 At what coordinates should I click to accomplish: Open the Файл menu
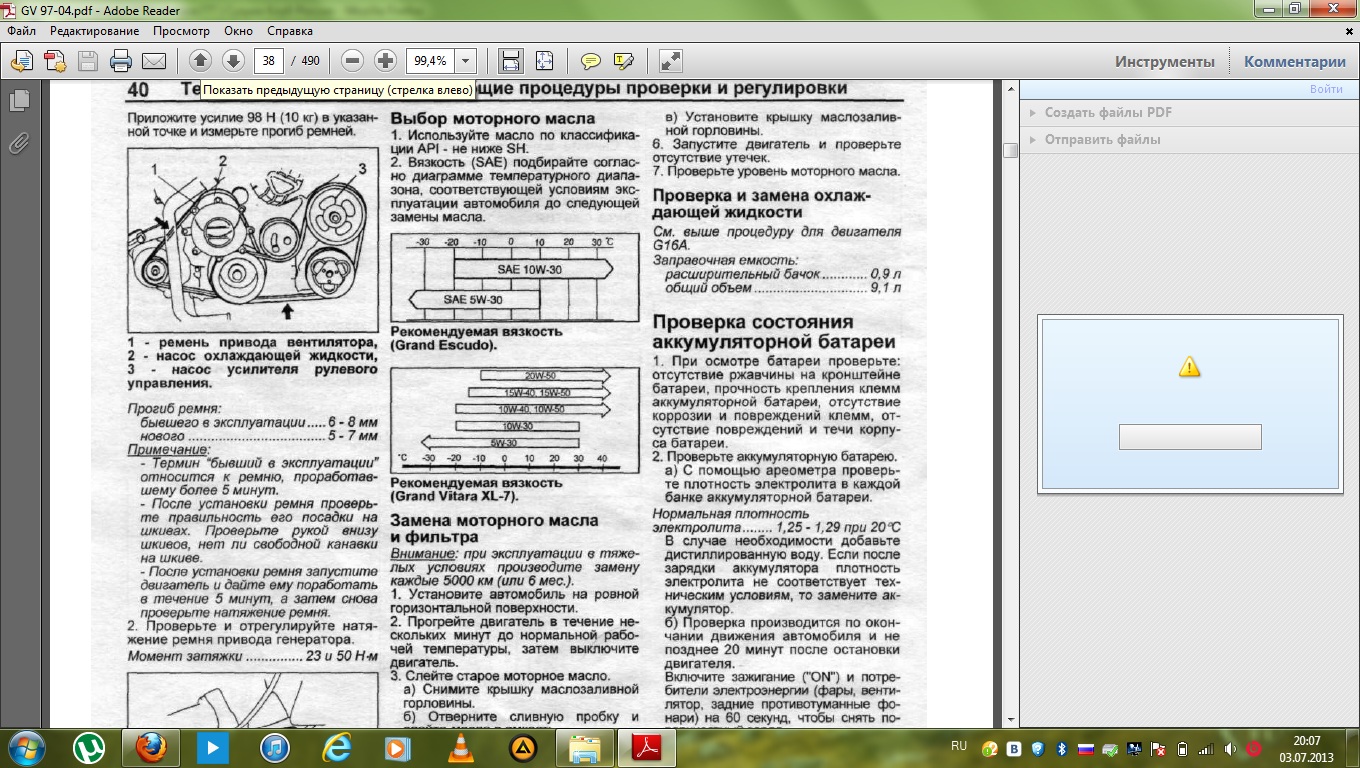click(21, 31)
